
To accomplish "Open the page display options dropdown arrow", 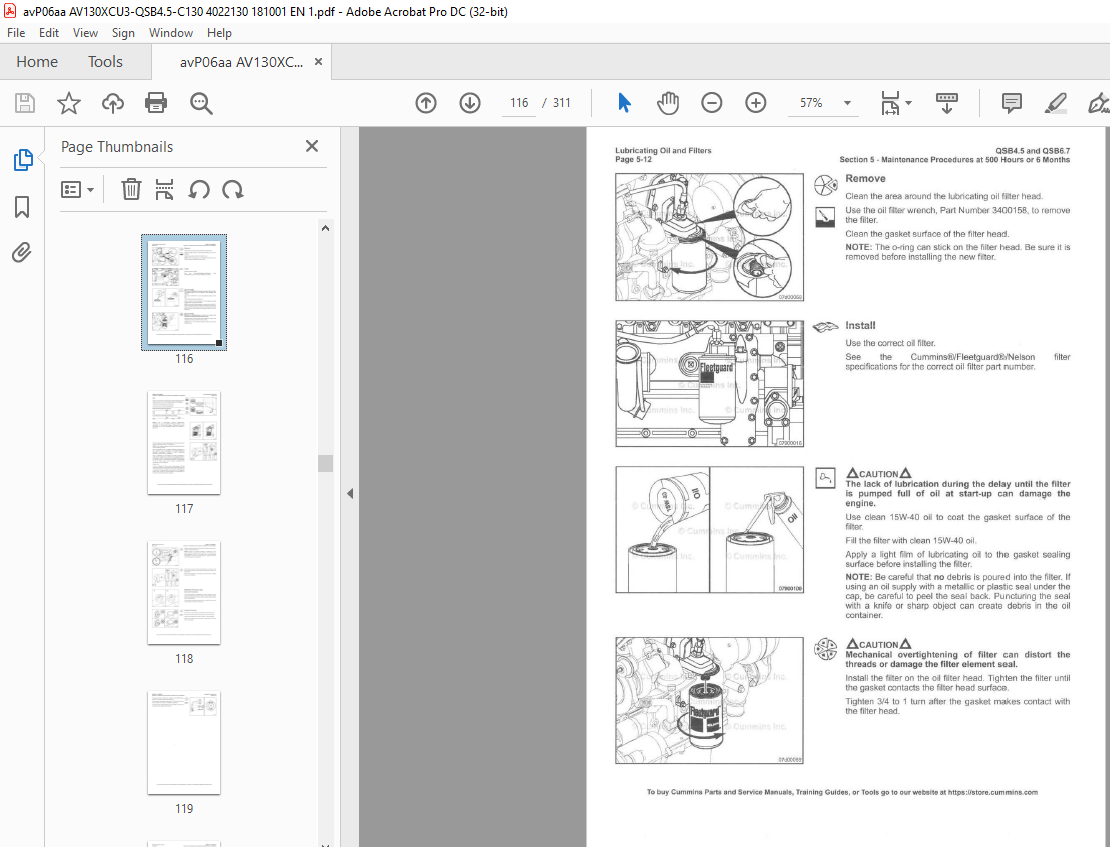I will [908, 103].
